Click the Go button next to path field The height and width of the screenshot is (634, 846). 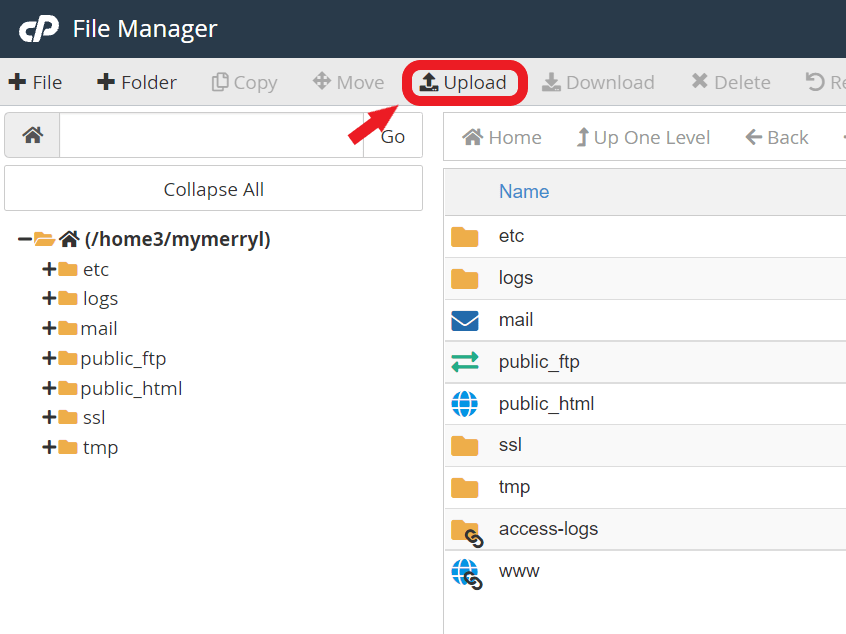coord(393,137)
